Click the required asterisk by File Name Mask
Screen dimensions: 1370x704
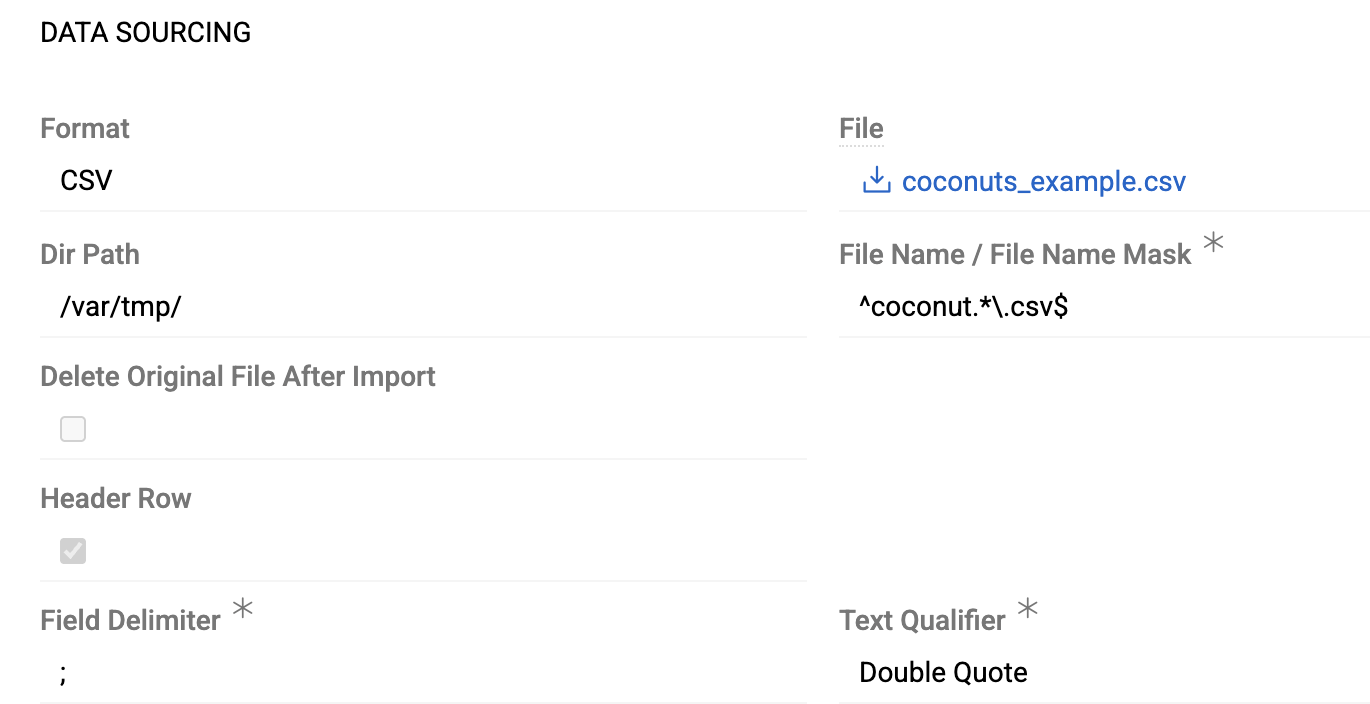pos(1213,242)
